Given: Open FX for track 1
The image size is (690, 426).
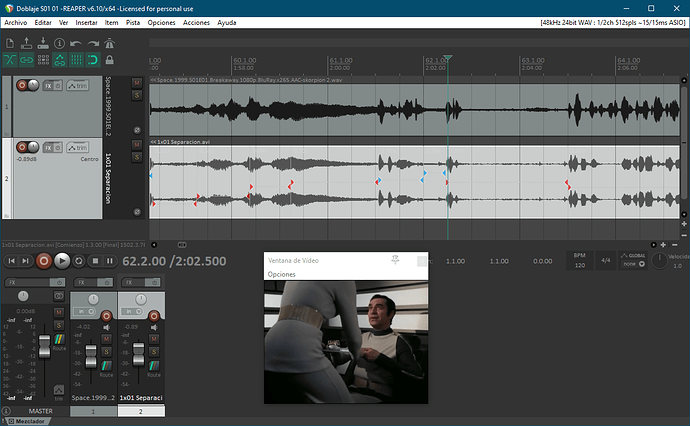Looking at the screenshot, I should (48, 86).
